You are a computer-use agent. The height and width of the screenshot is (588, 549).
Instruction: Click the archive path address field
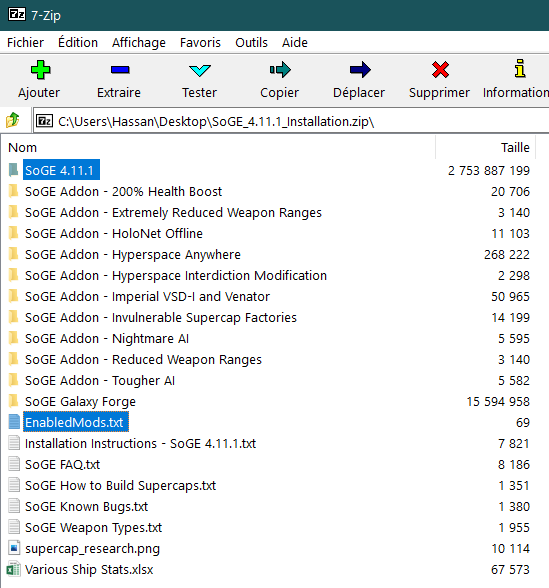coord(291,122)
